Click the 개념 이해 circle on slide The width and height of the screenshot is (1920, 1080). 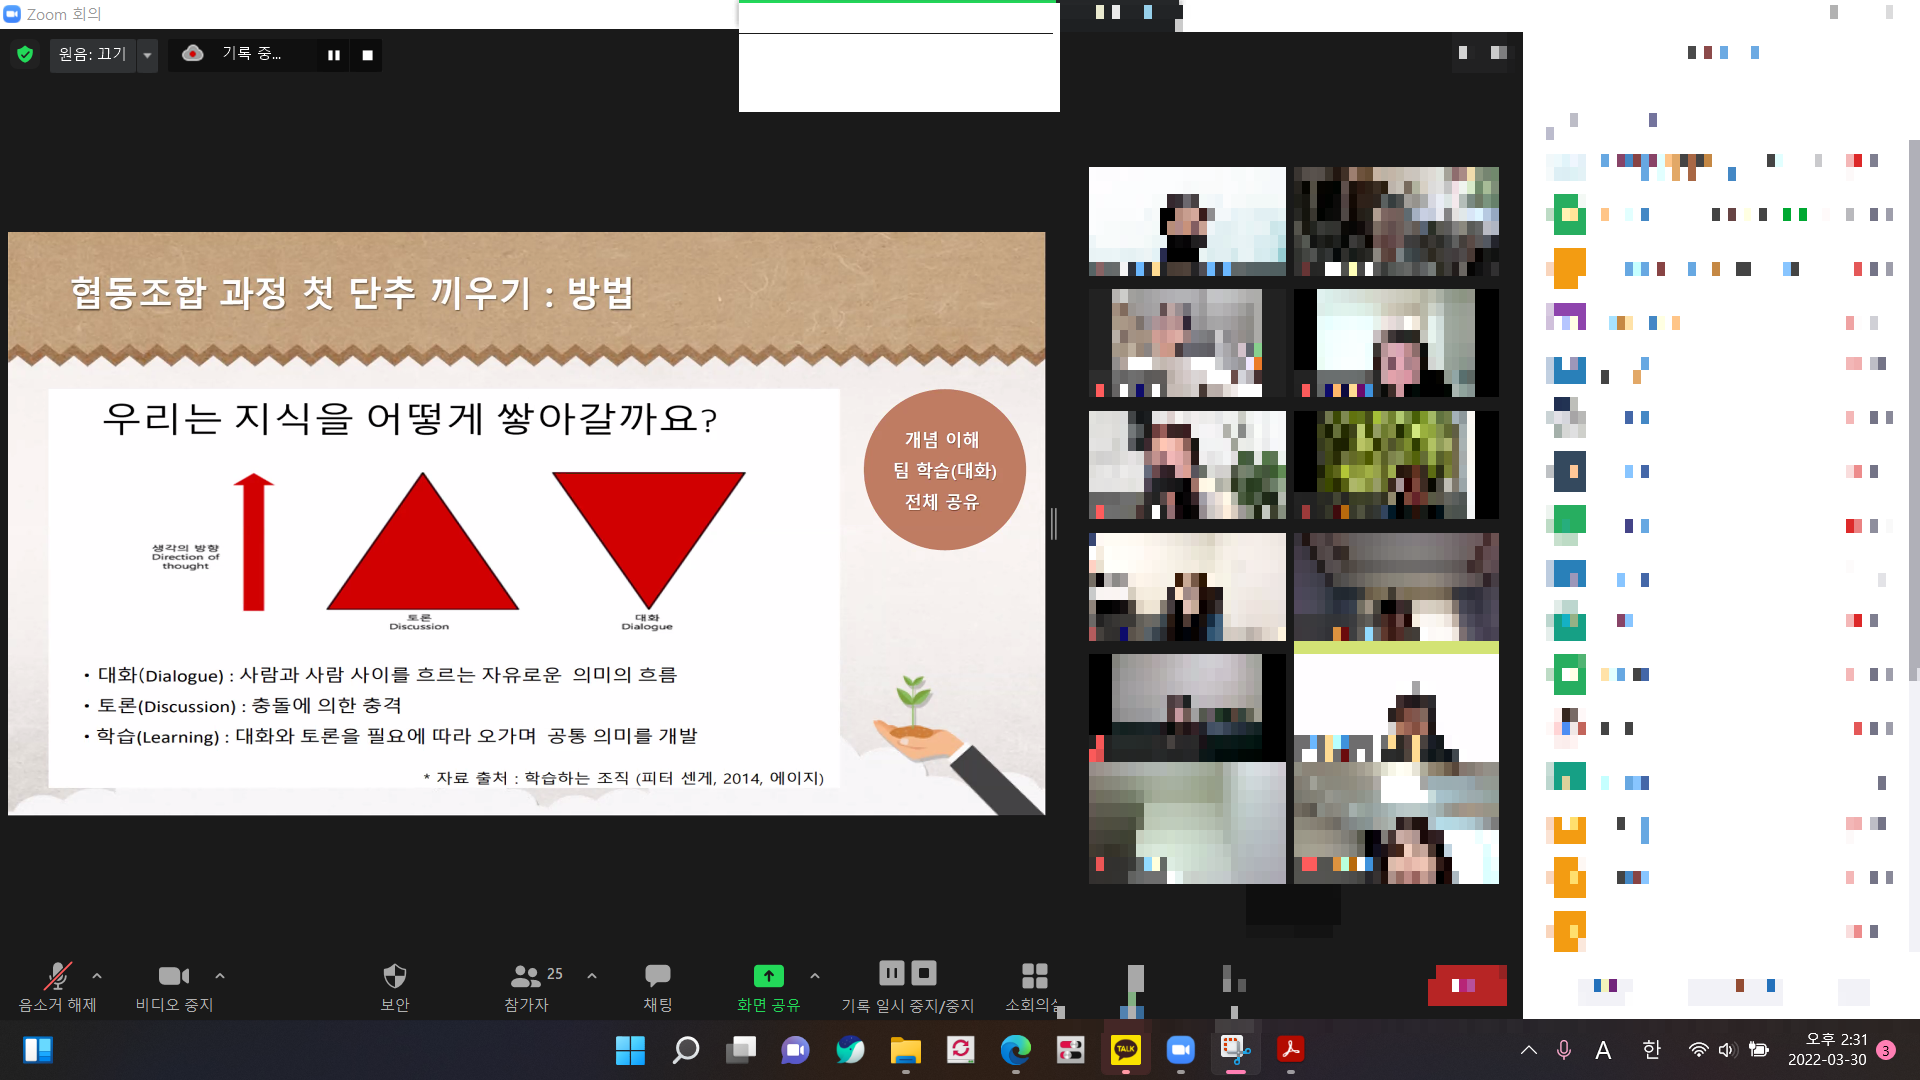tap(945, 470)
